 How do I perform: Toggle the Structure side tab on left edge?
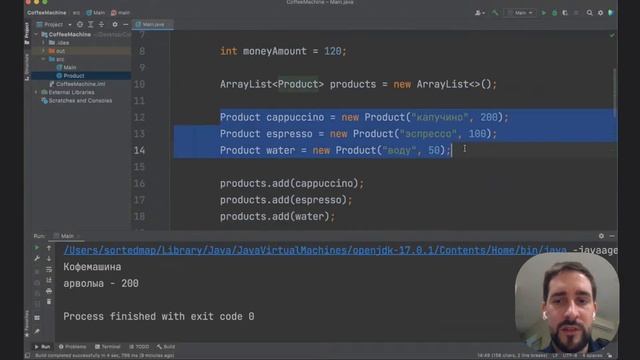(27, 67)
